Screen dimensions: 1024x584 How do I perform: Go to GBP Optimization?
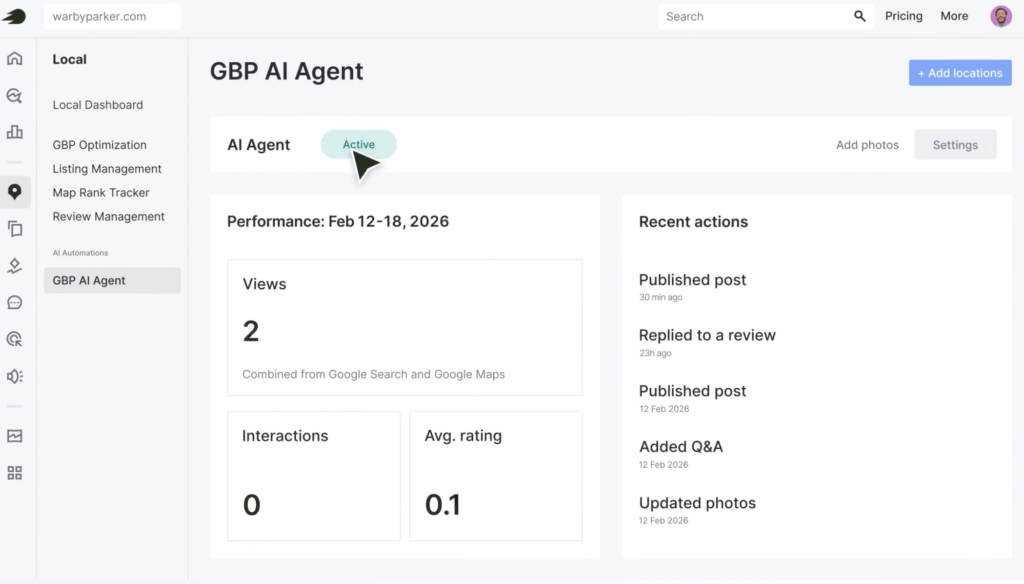pyautogui.click(x=99, y=145)
